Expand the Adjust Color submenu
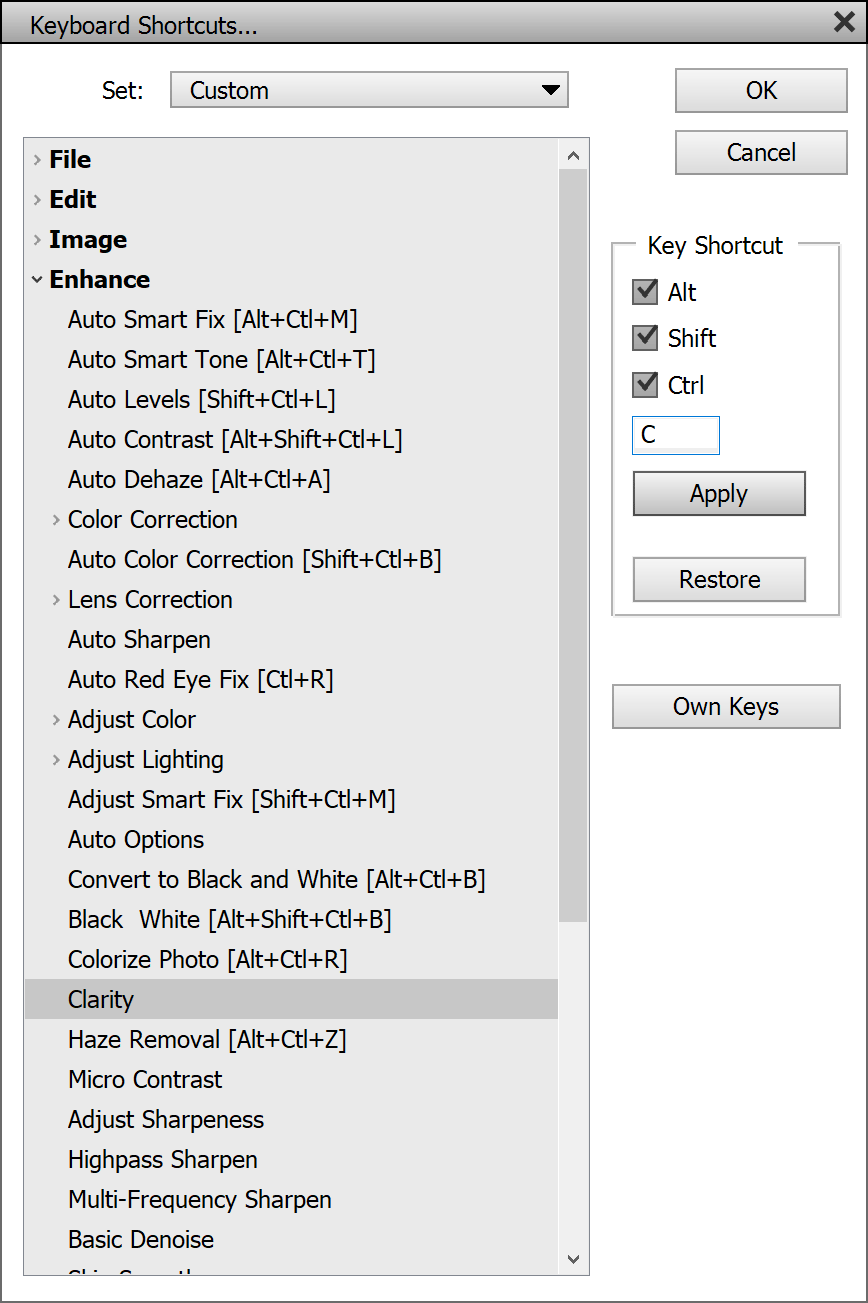 coord(56,720)
